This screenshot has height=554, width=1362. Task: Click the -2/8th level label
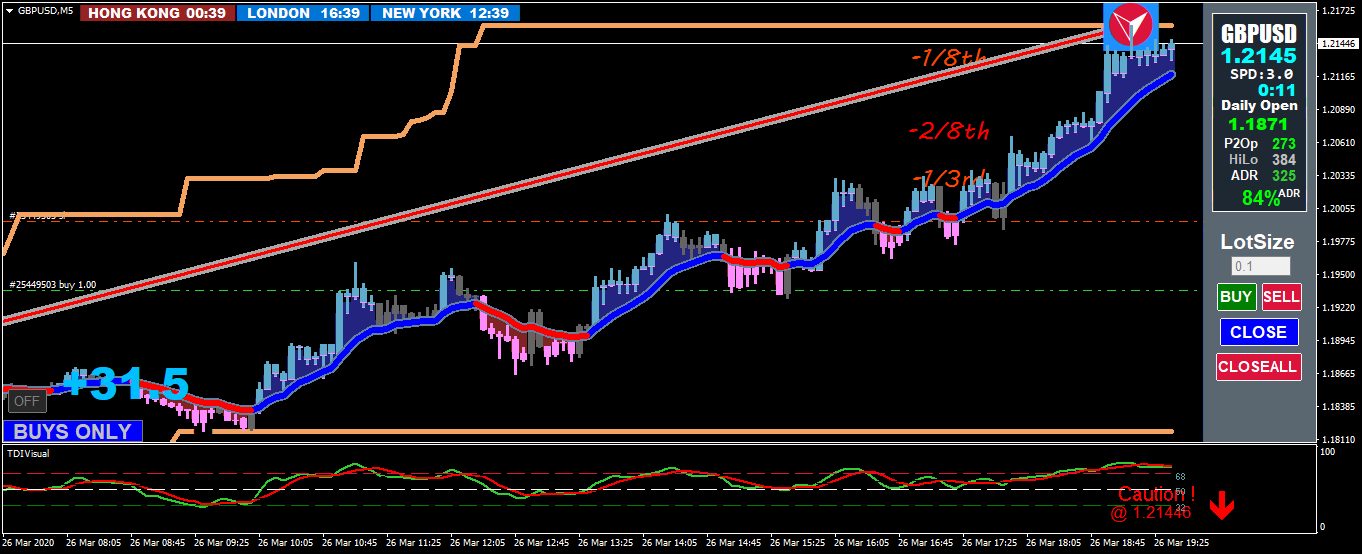pyautogui.click(x=949, y=131)
